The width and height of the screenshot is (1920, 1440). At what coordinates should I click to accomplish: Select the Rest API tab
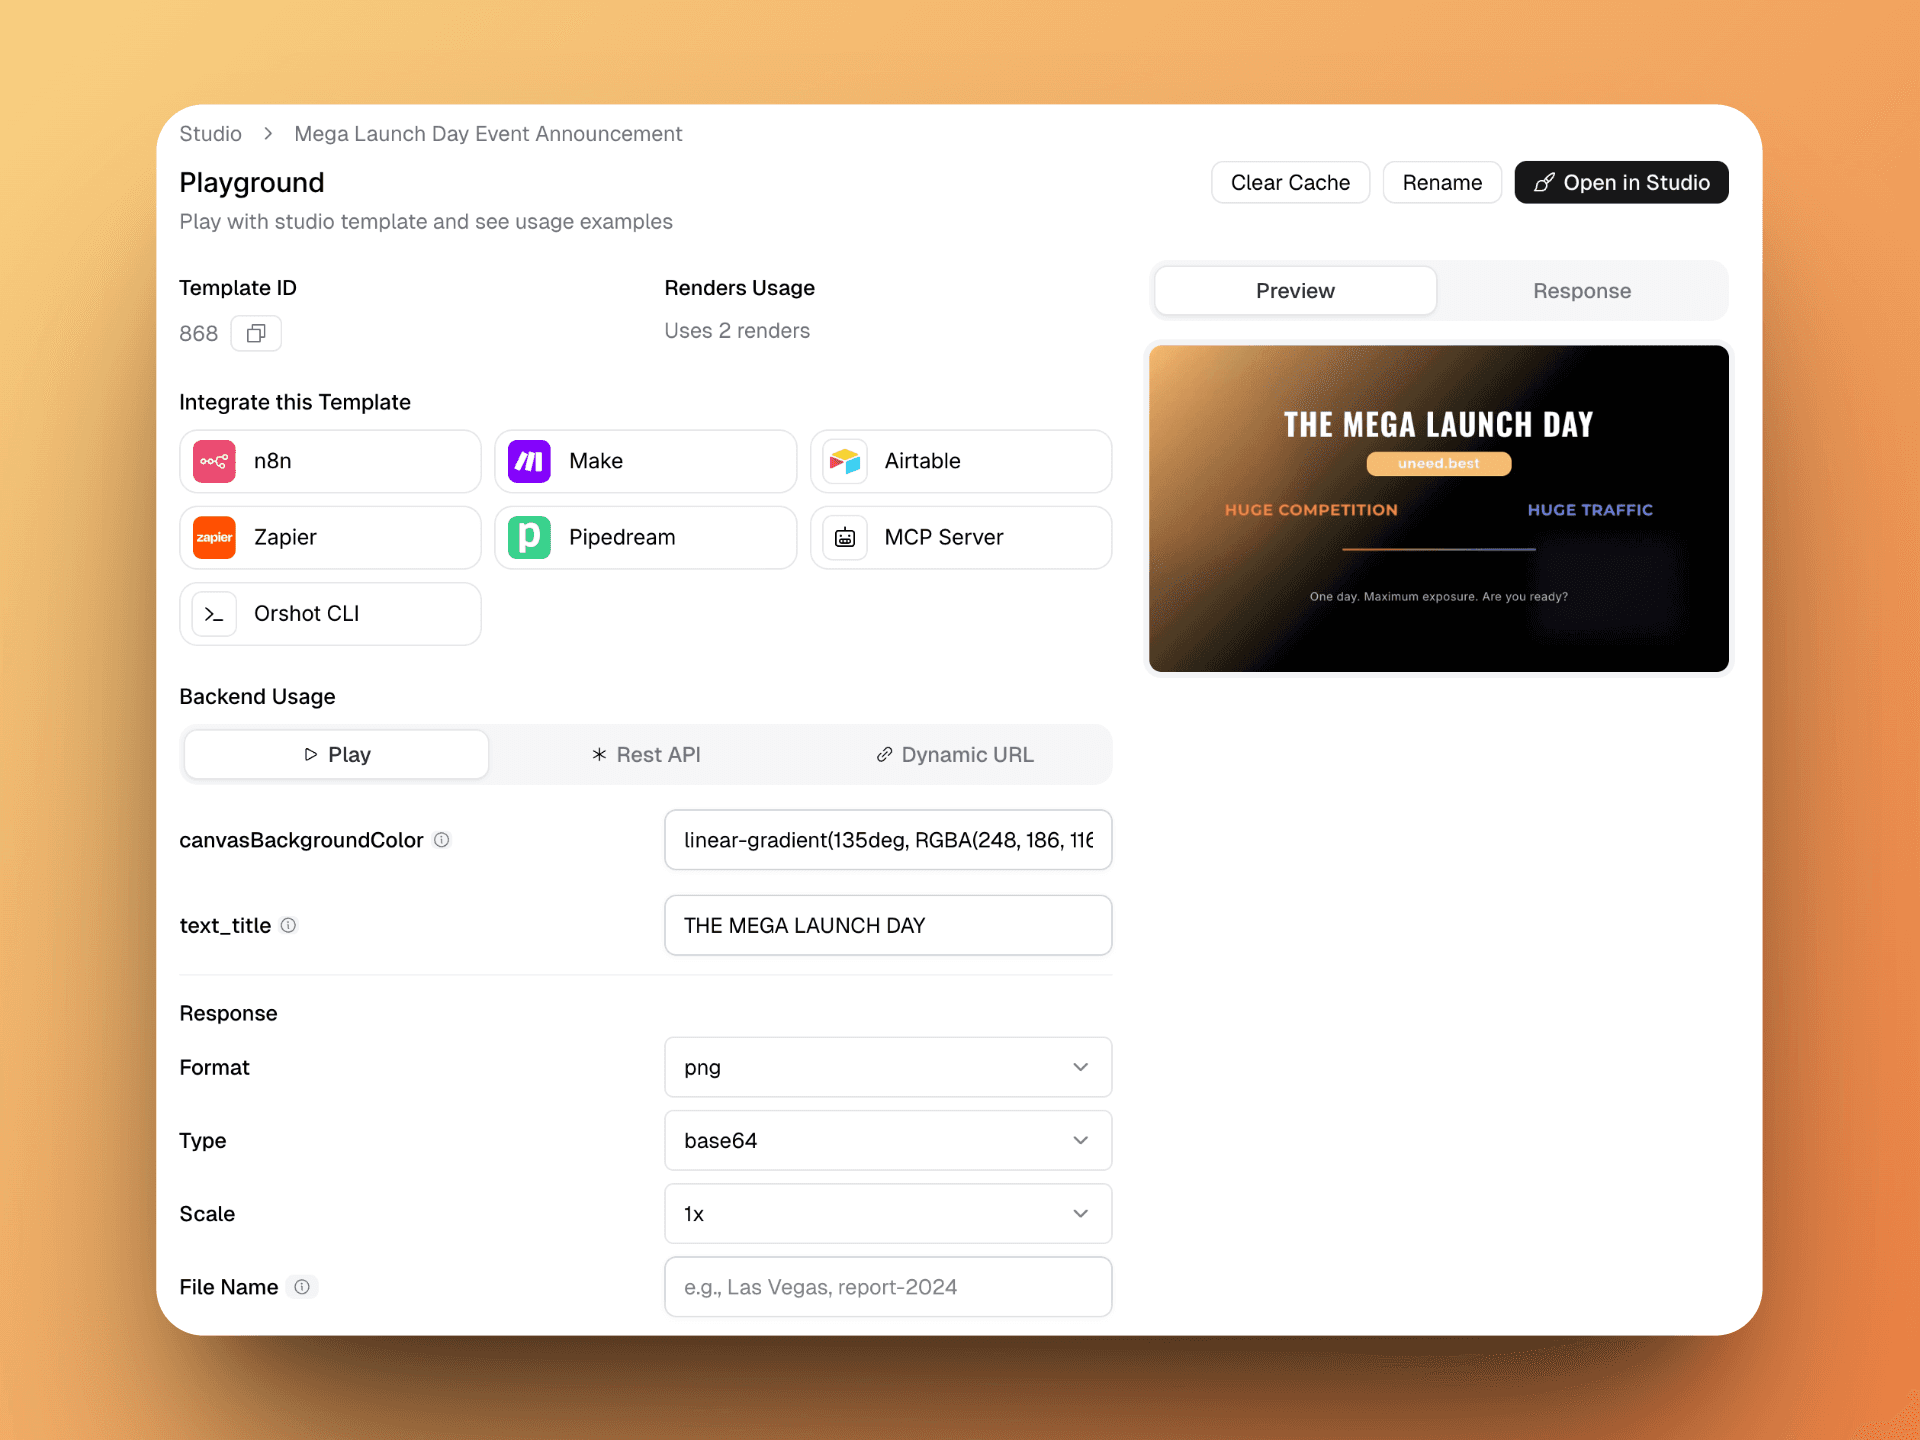click(x=646, y=754)
